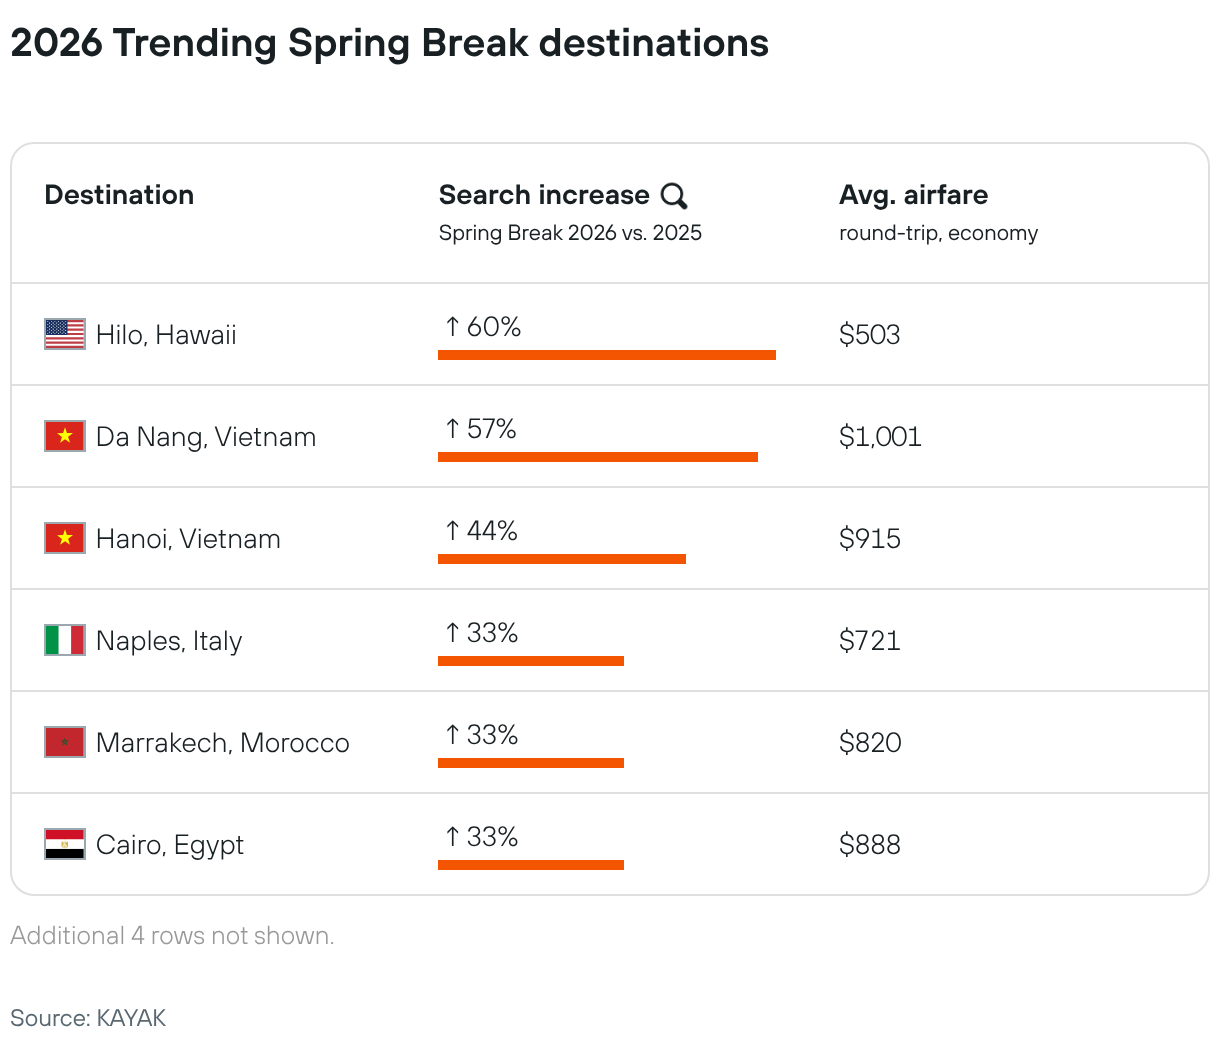Viewport: 1220px width, 1046px height.
Task: Click the Search increase column header
Action: (x=544, y=195)
